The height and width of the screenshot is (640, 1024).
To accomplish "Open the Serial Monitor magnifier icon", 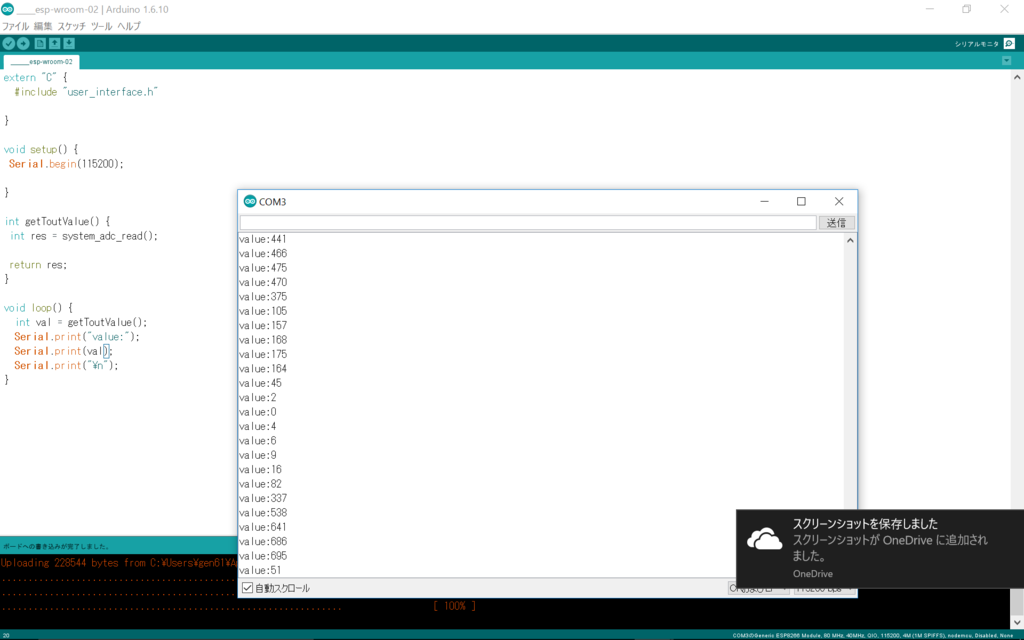I will (x=1009, y=44).
